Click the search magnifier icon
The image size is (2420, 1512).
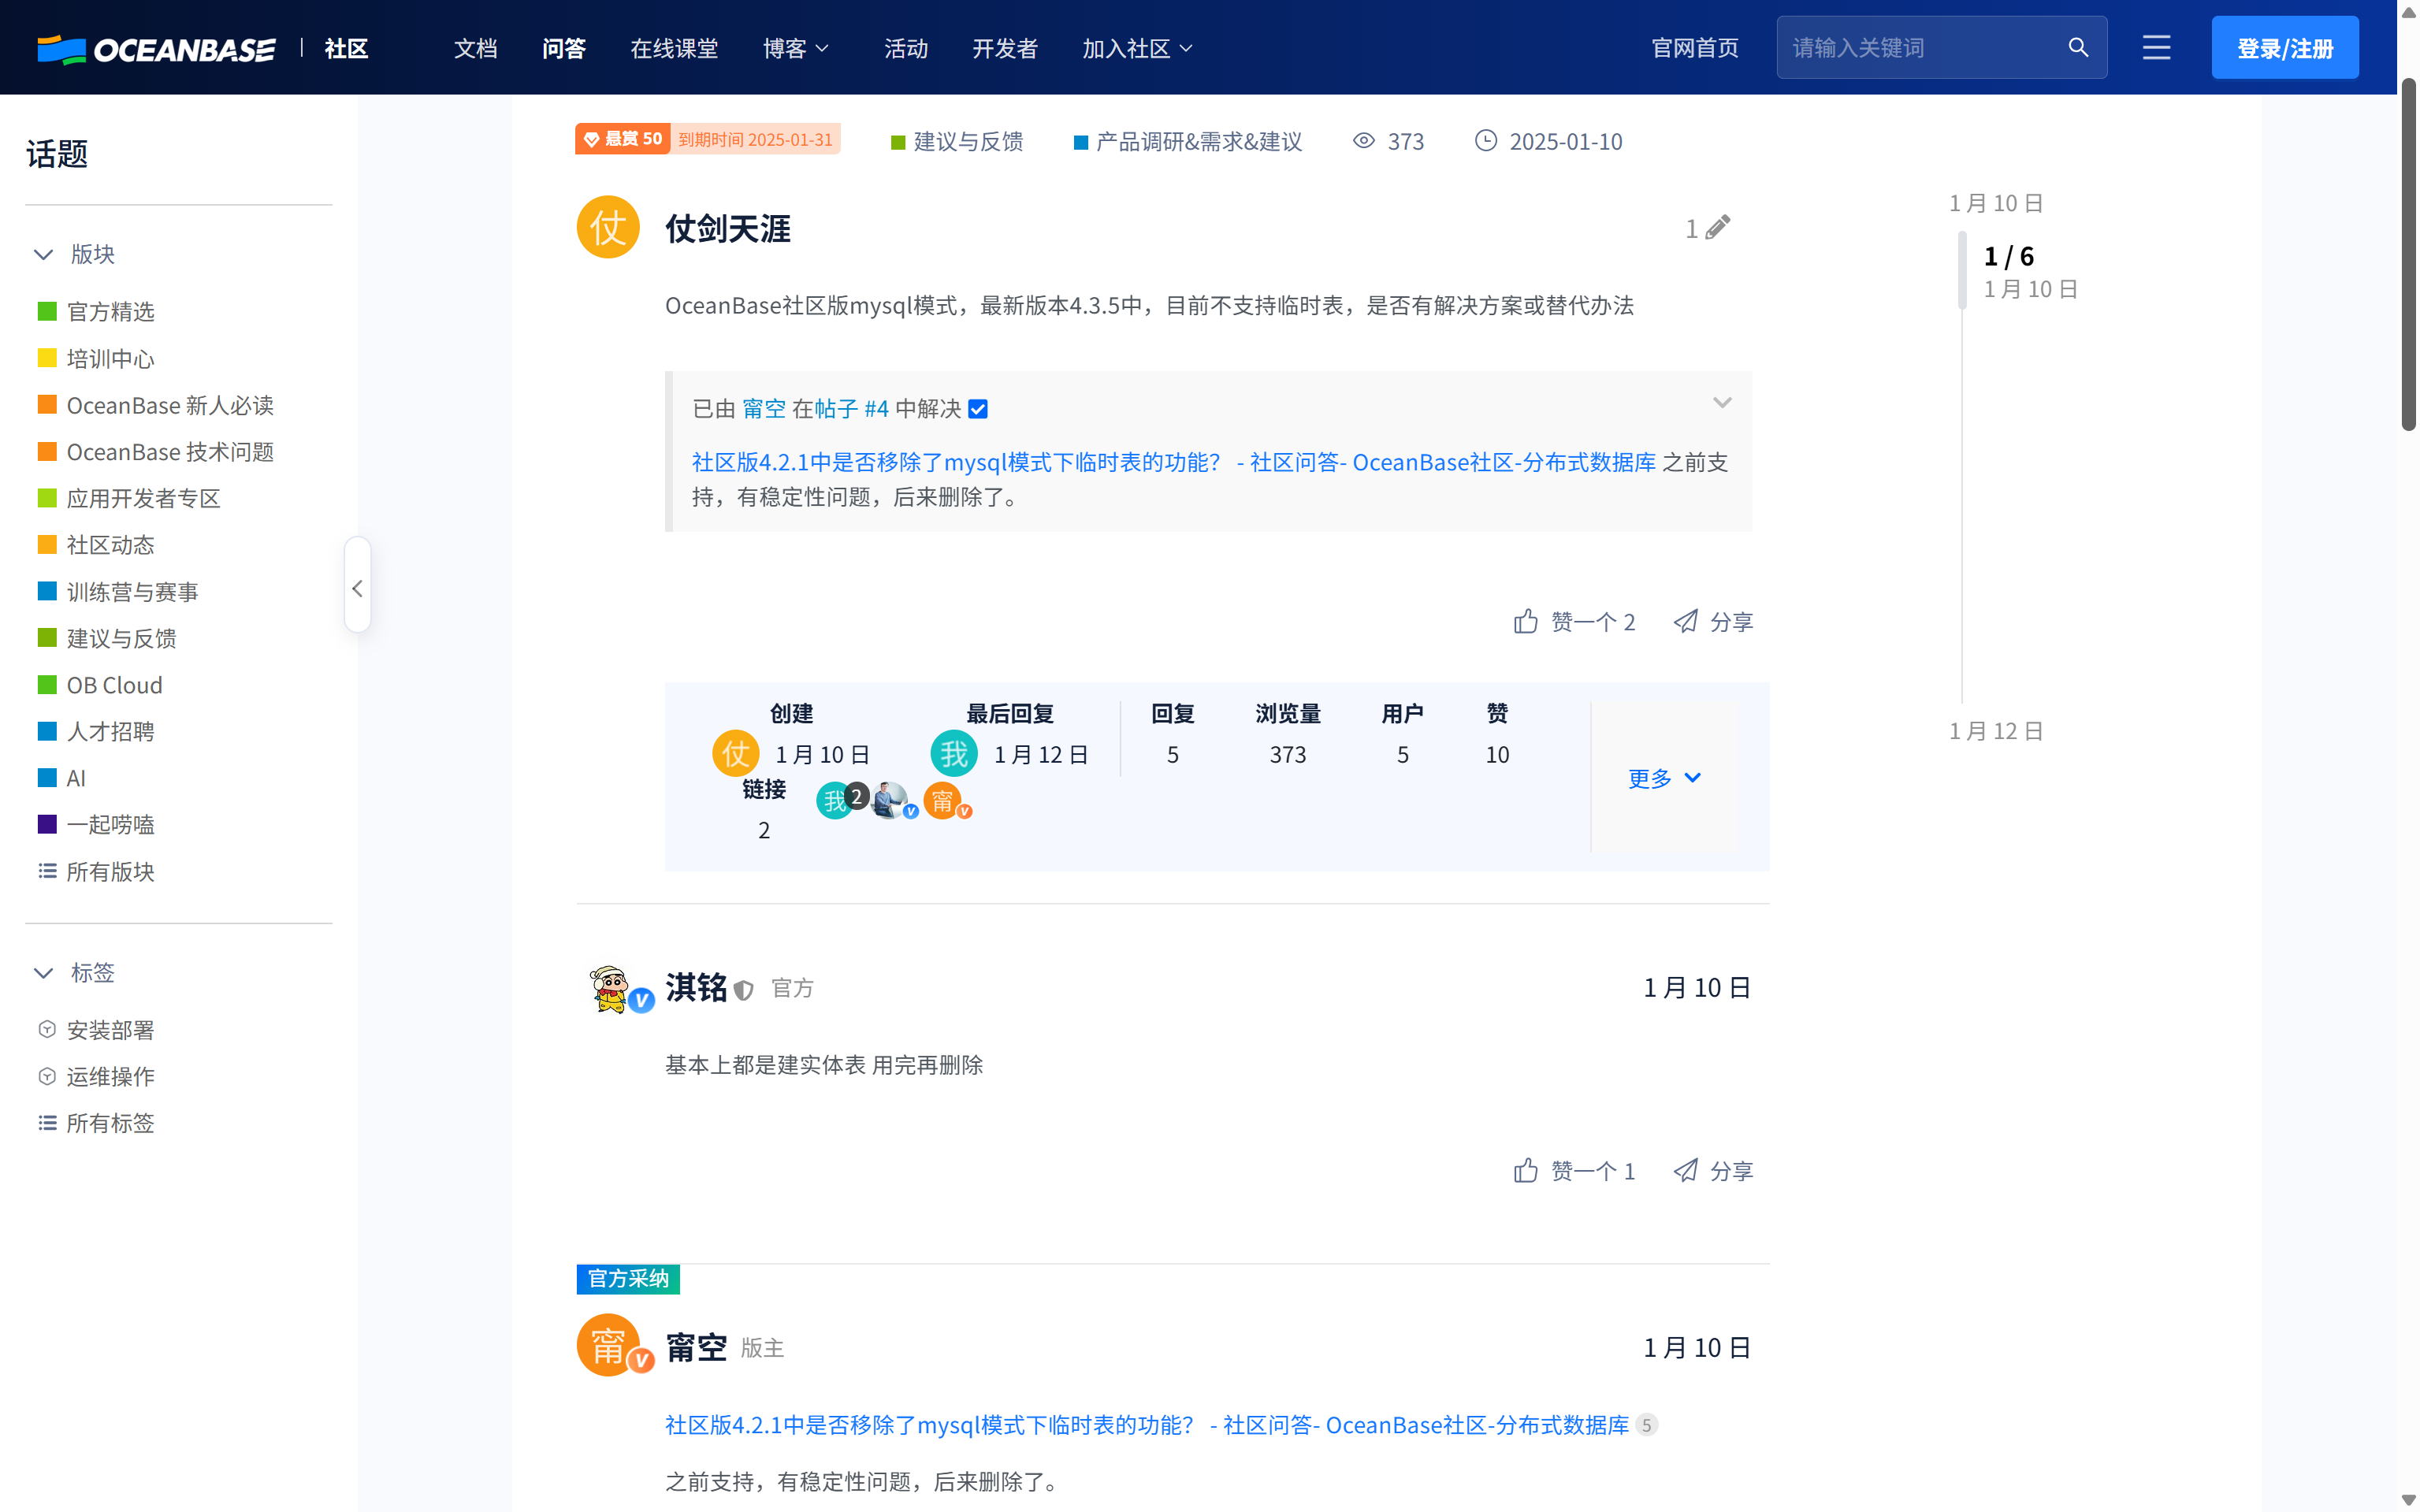(x=2078, y=47)
